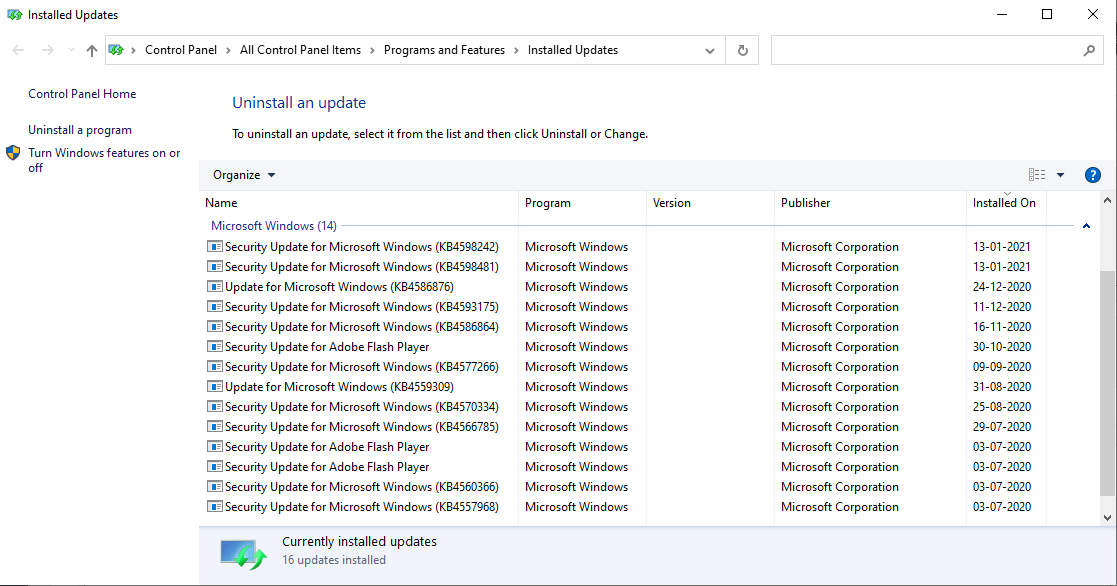Screen dimensions: 1117x586
Task: Go to Programs and Features breadcrumb
Action: click(x=445, y=50)
